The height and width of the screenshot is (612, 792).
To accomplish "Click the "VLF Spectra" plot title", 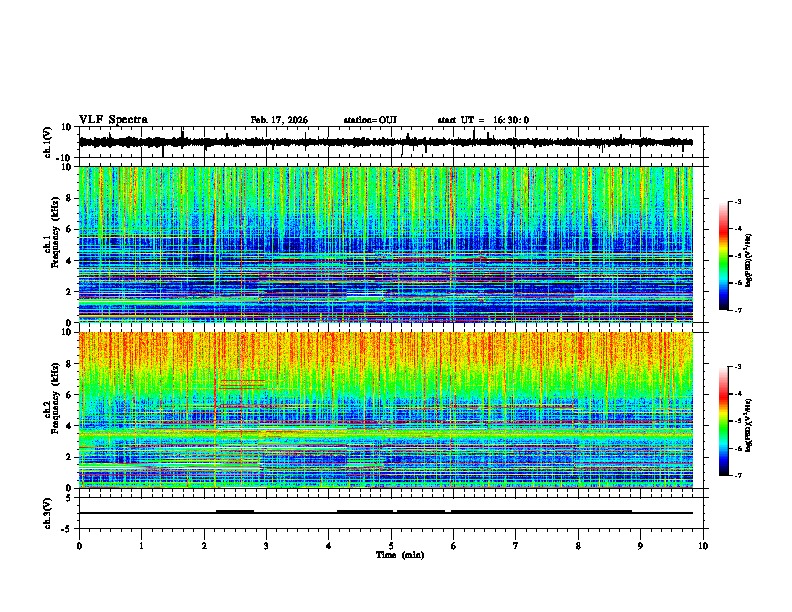I will (113, 120).
